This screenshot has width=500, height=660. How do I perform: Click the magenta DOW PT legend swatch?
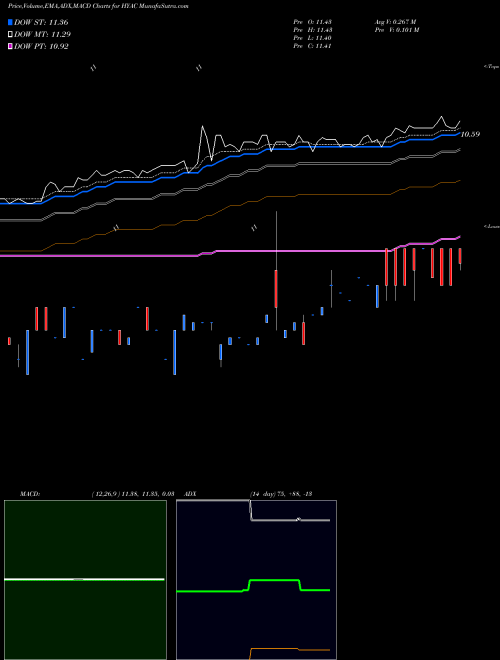coord(10,46)
